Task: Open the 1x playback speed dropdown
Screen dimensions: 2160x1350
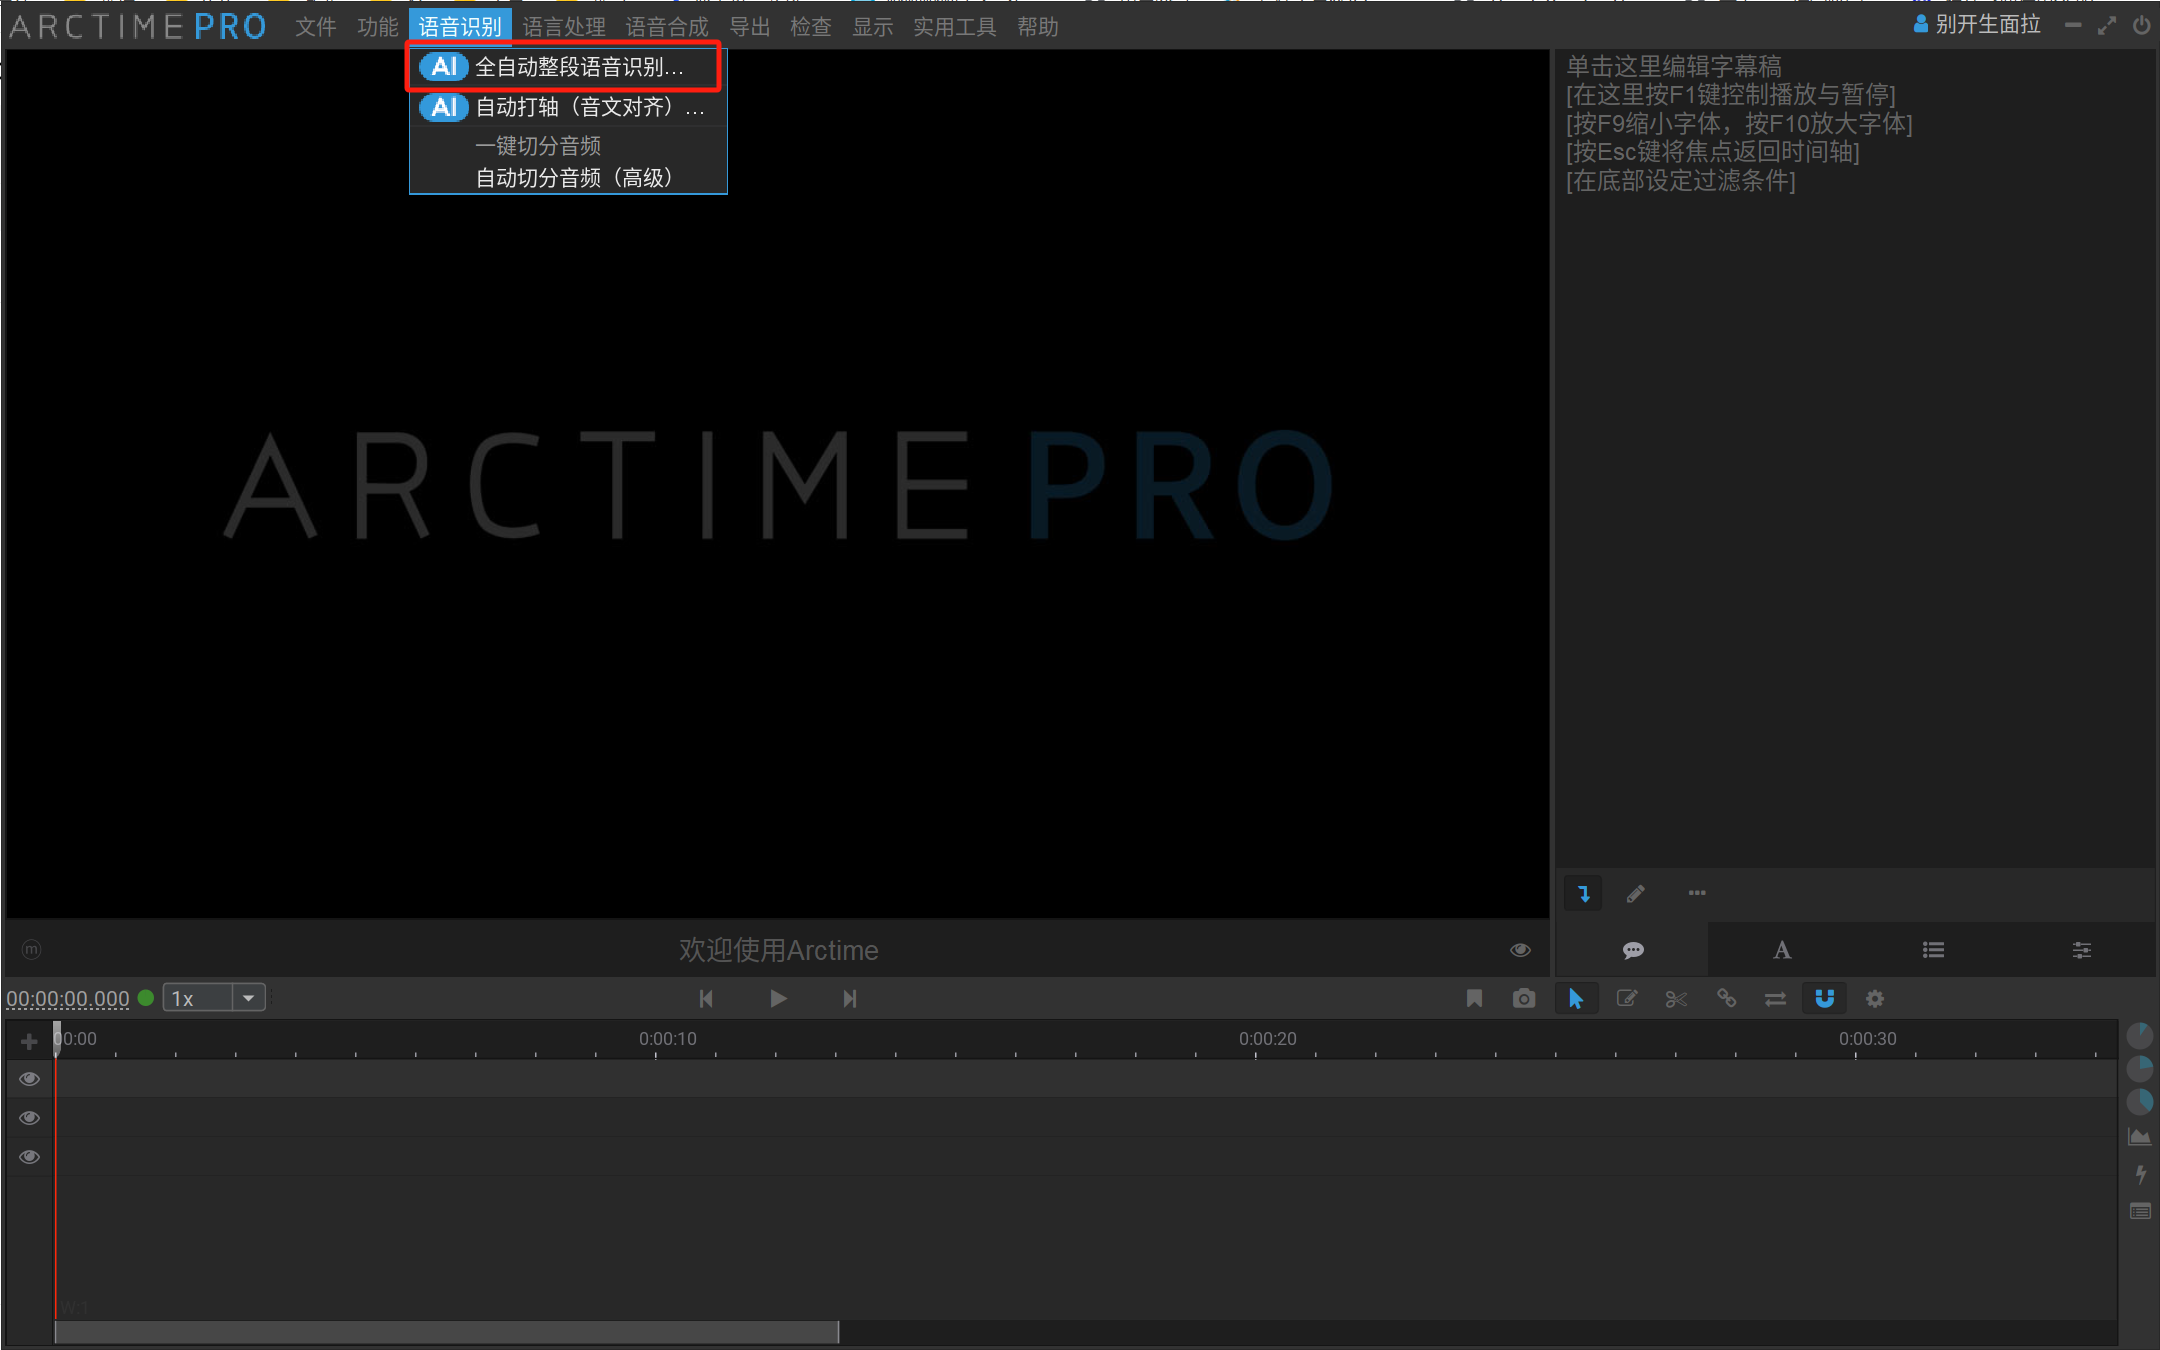Action: 247,998
